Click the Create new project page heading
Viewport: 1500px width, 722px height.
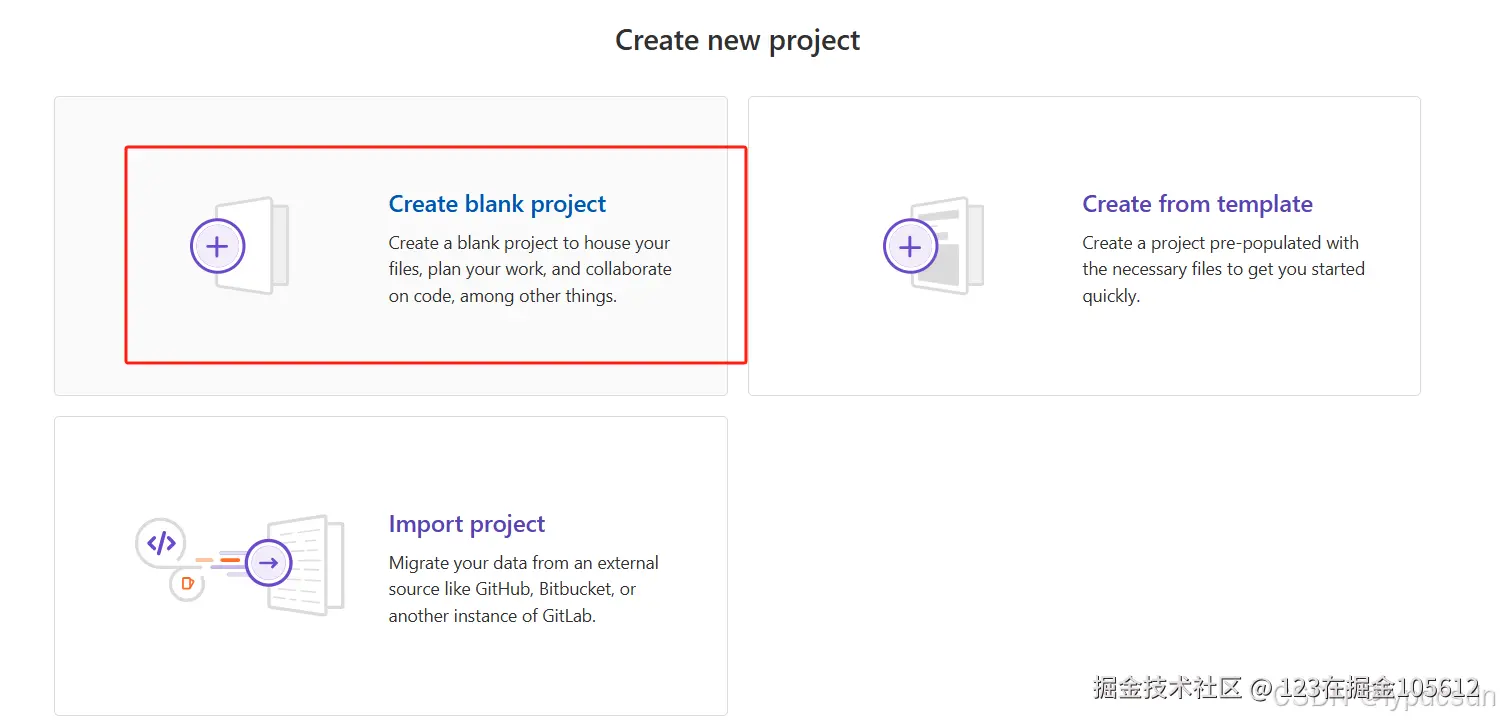point(737,40)
